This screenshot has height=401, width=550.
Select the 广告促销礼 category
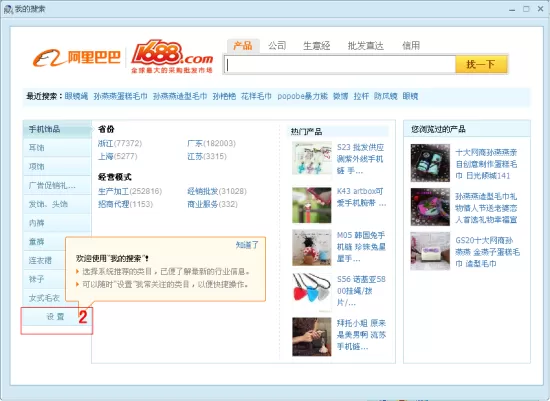pos(57,185)
